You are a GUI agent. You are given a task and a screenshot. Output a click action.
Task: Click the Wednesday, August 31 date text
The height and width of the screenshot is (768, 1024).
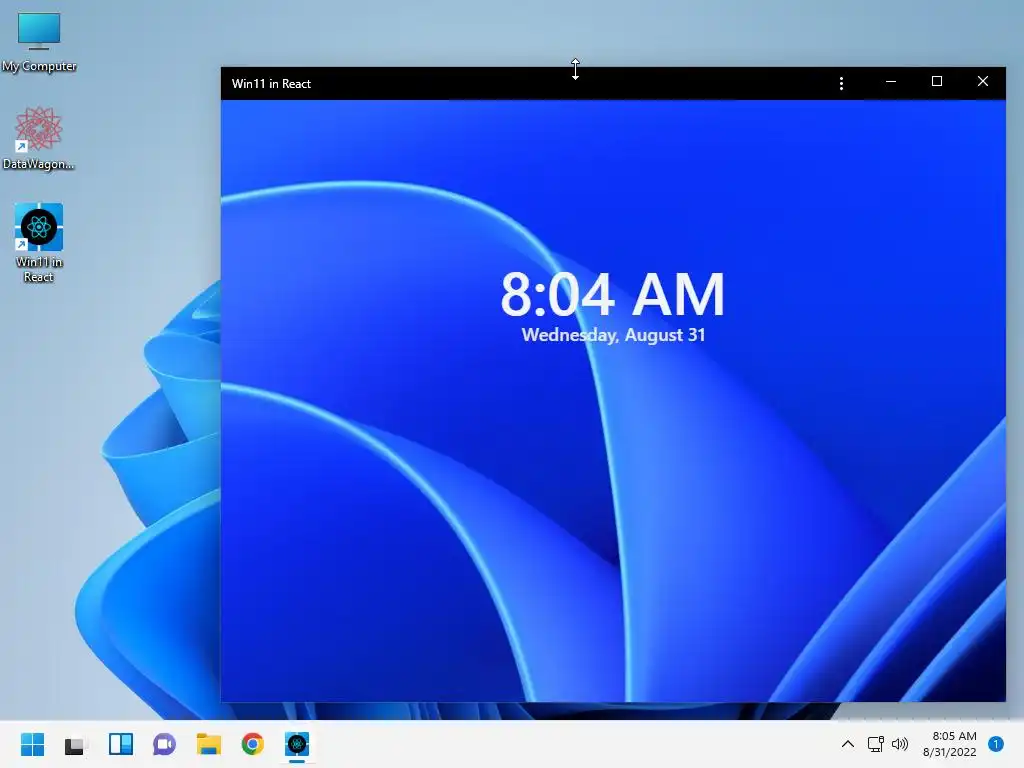613,335
